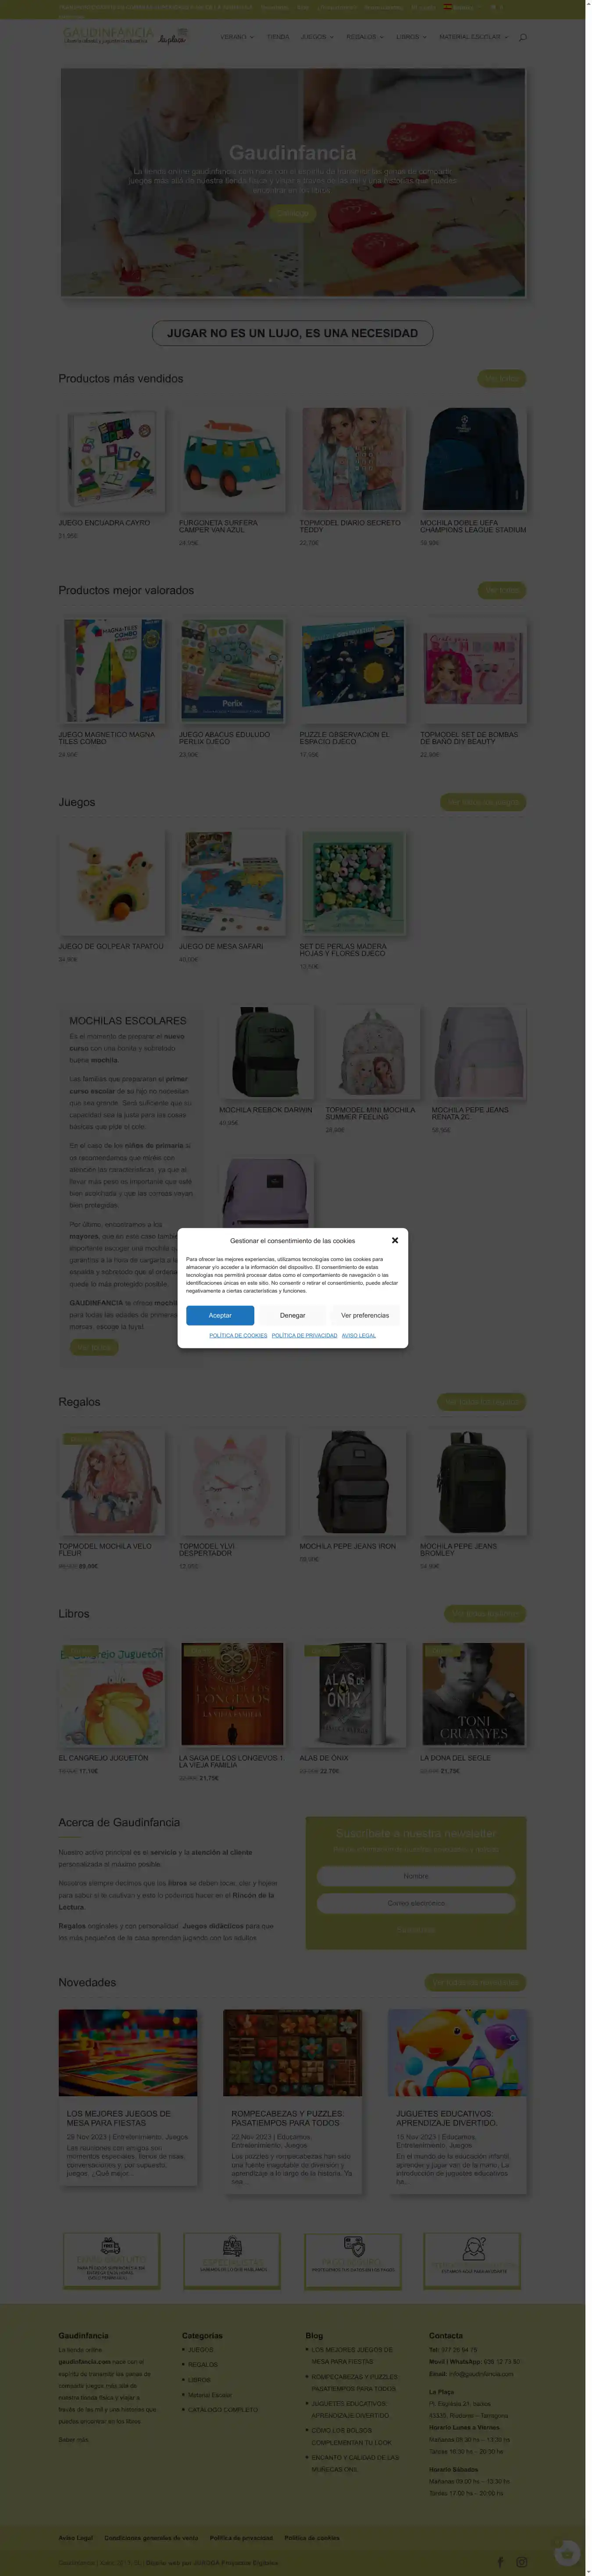592x2576 pixels.
Task: Deny cookies with the Denegar button
Action: pos(293,1315)
